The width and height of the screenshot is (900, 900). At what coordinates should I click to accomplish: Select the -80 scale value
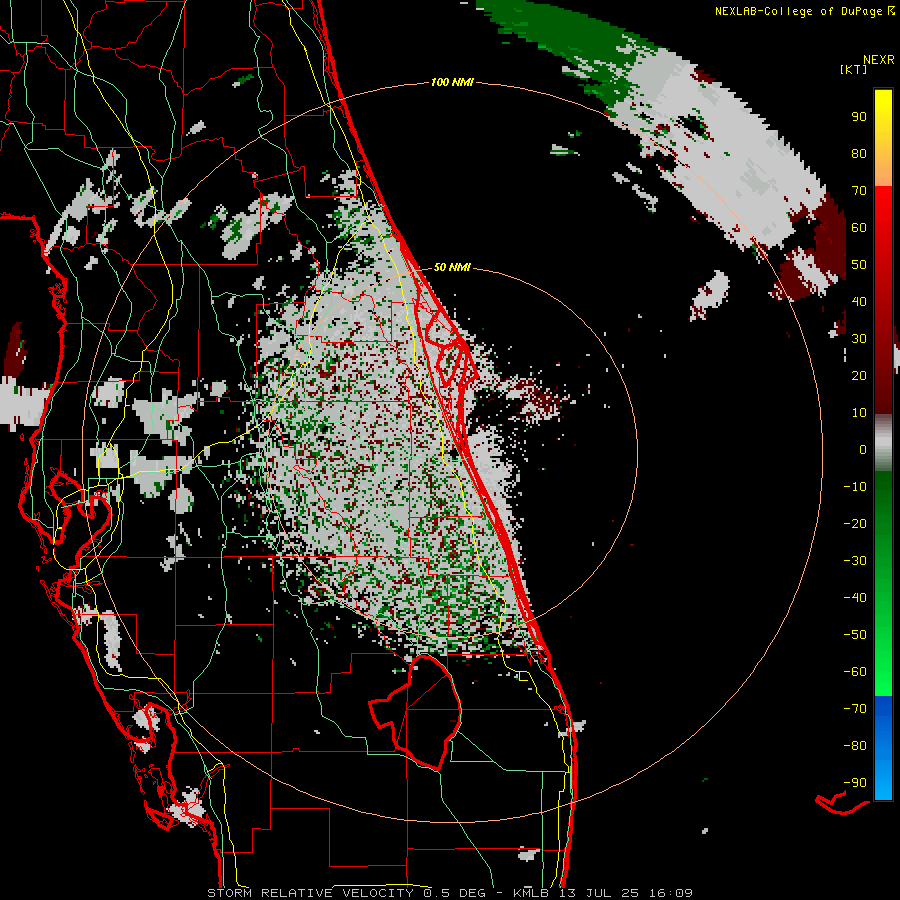[x=855, y=746]
